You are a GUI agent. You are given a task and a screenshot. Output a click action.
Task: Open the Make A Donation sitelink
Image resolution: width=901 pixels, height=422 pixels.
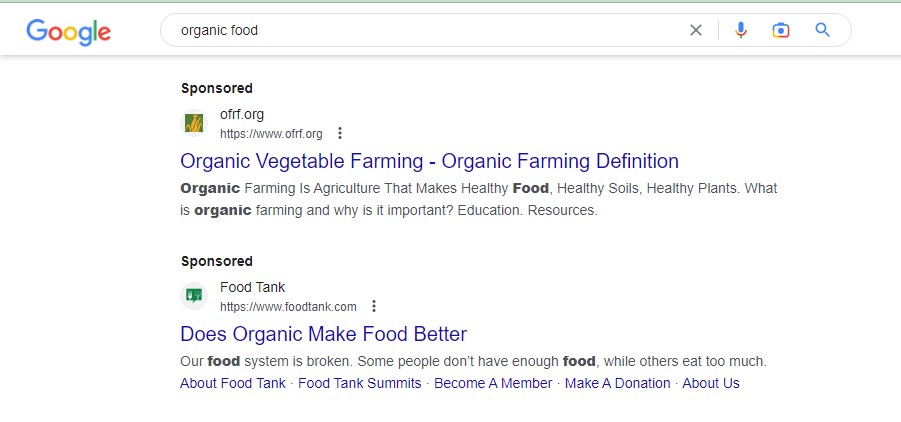(x=618, y=383)
